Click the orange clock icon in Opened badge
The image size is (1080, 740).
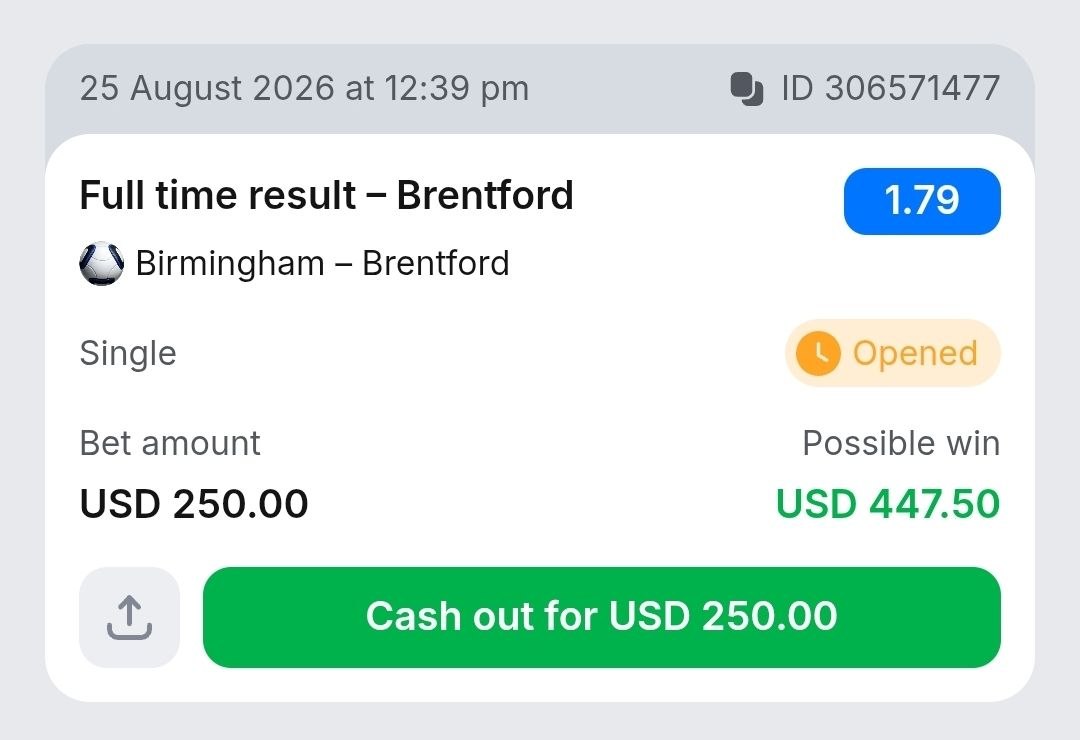point(818,353)
